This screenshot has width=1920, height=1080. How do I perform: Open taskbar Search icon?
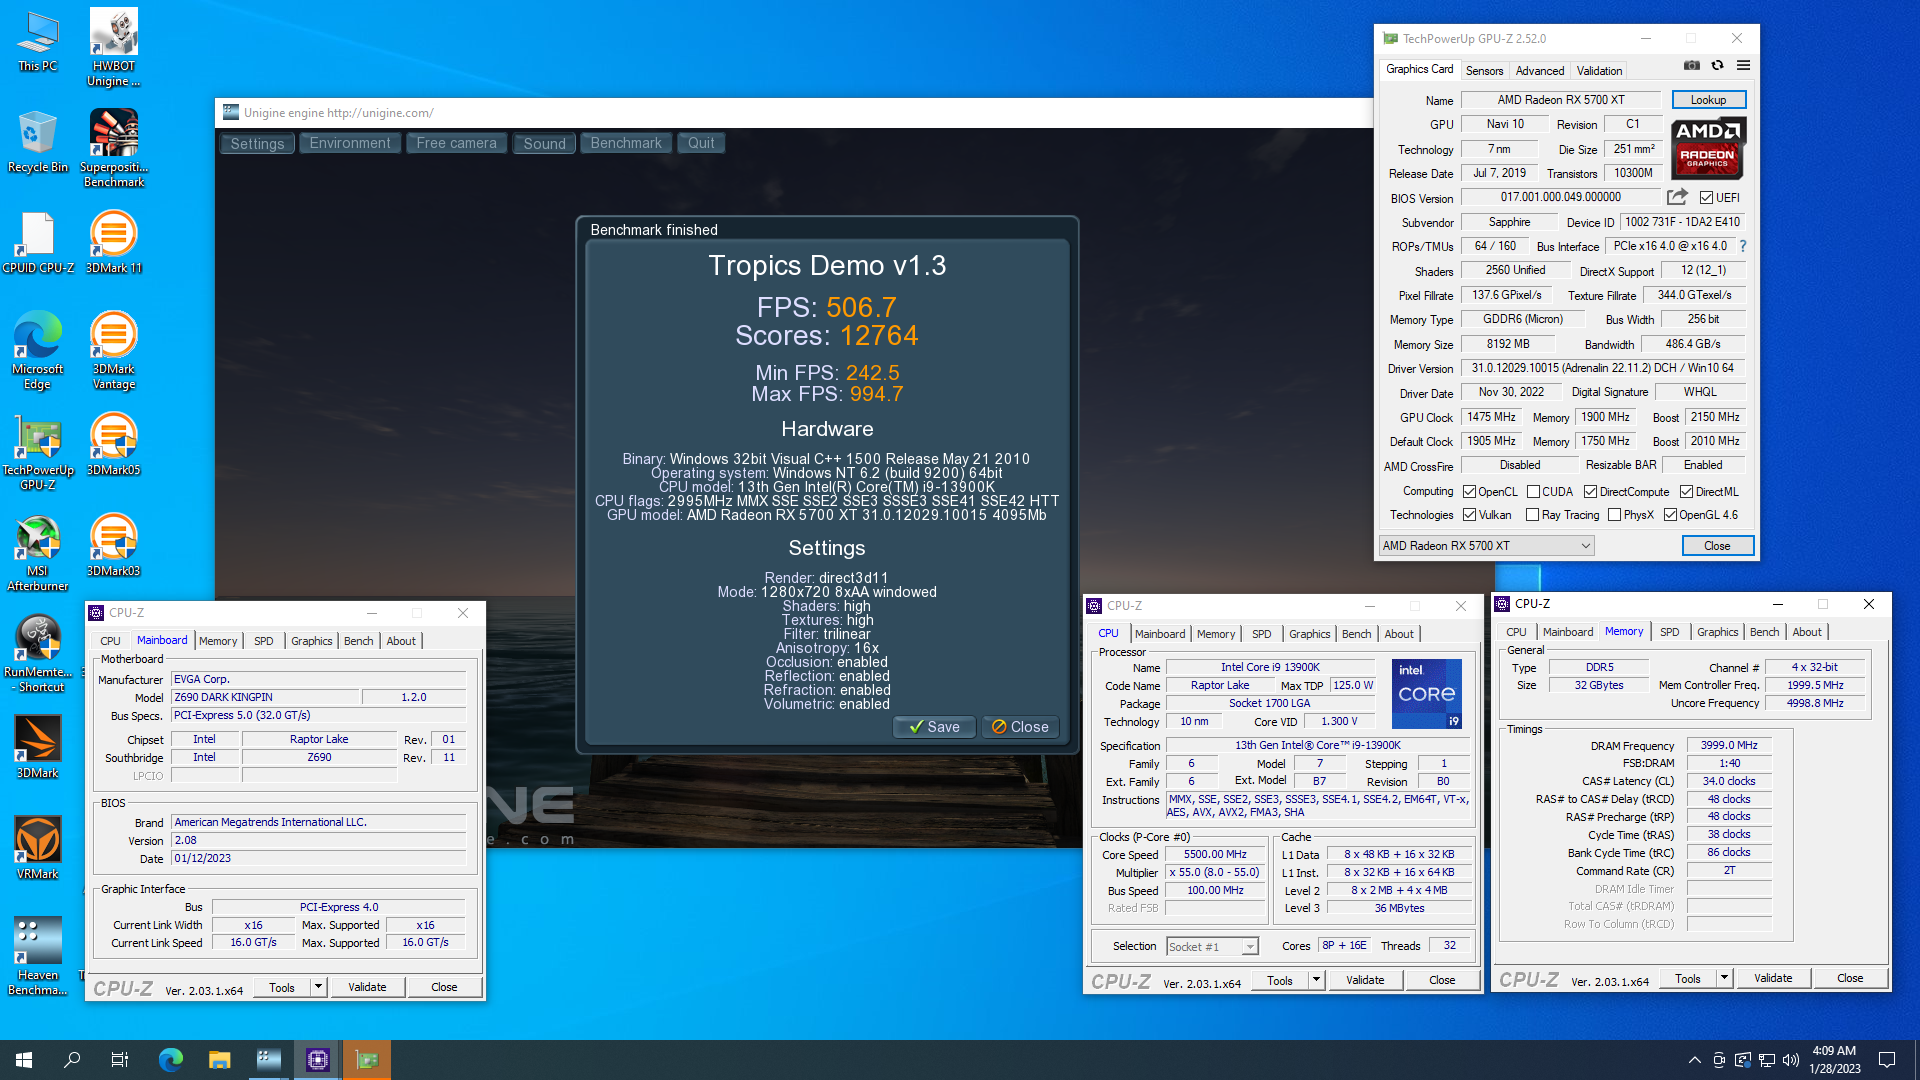(x=72, y=1060)
